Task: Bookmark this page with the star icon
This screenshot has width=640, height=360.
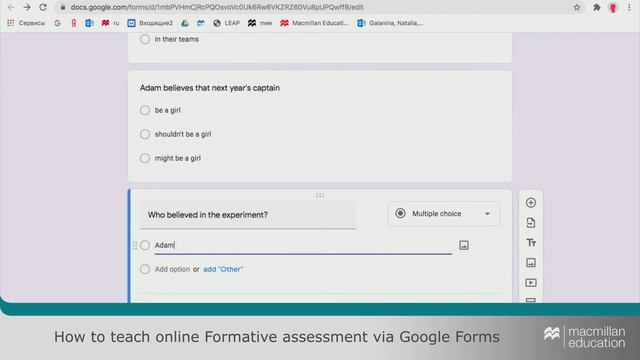Action: [577, 7]
